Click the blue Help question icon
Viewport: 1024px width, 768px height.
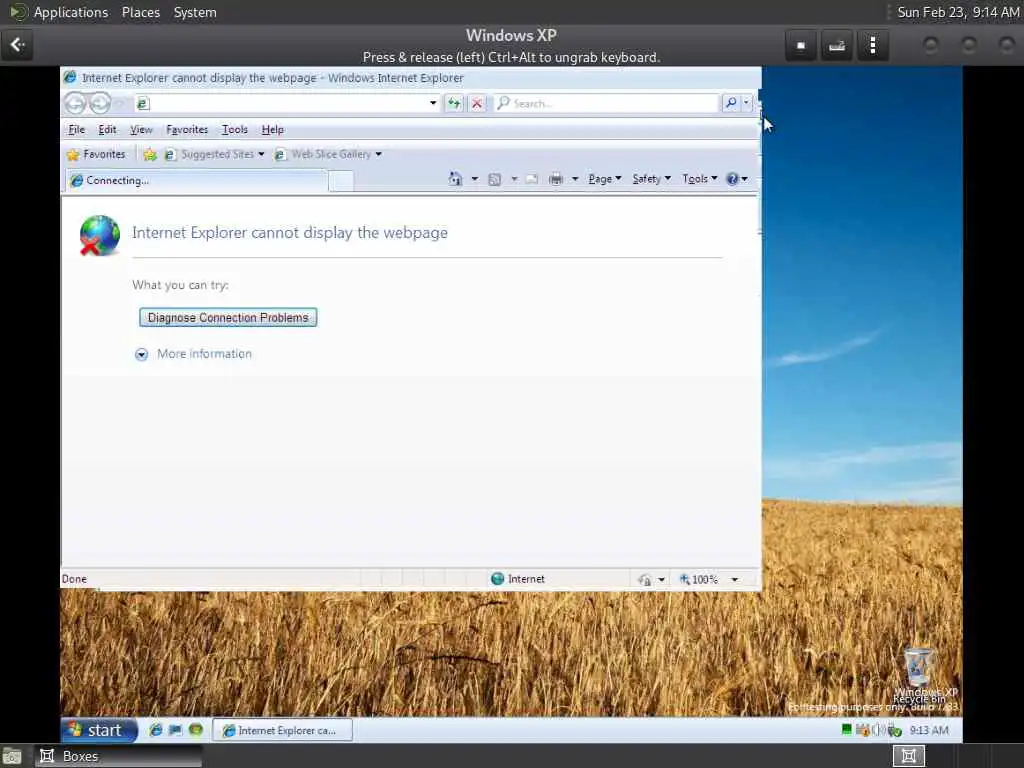[x=732, y=179]
